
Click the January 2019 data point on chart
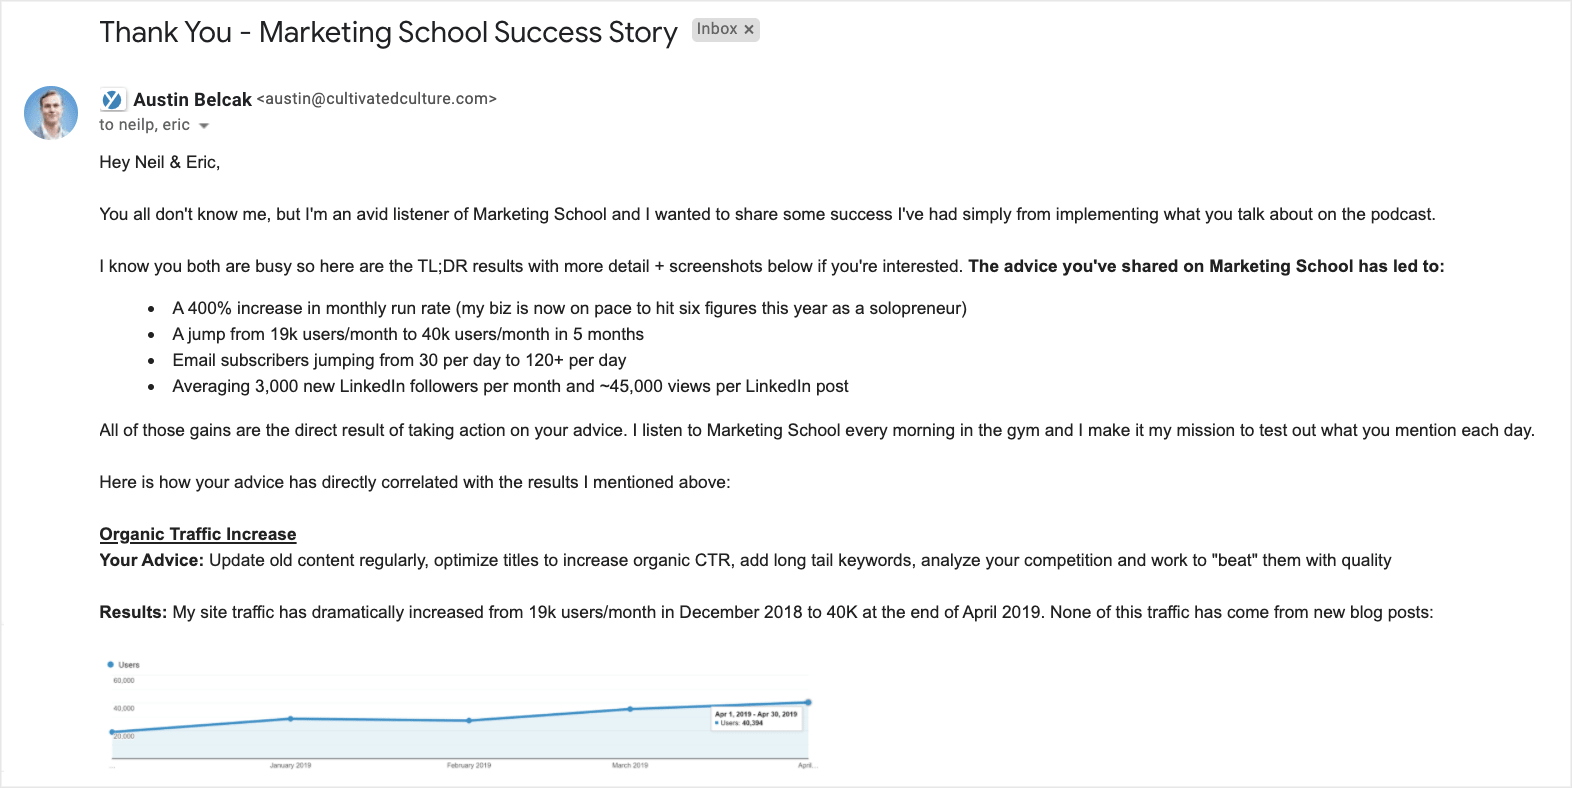[x=290, y=718]
